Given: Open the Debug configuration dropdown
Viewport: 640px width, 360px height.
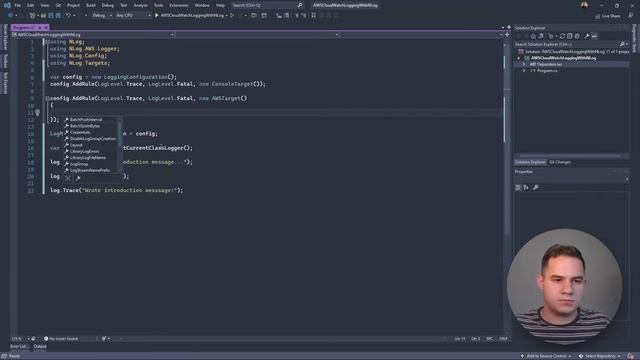Looking at the screenshot, I should 102,15.
